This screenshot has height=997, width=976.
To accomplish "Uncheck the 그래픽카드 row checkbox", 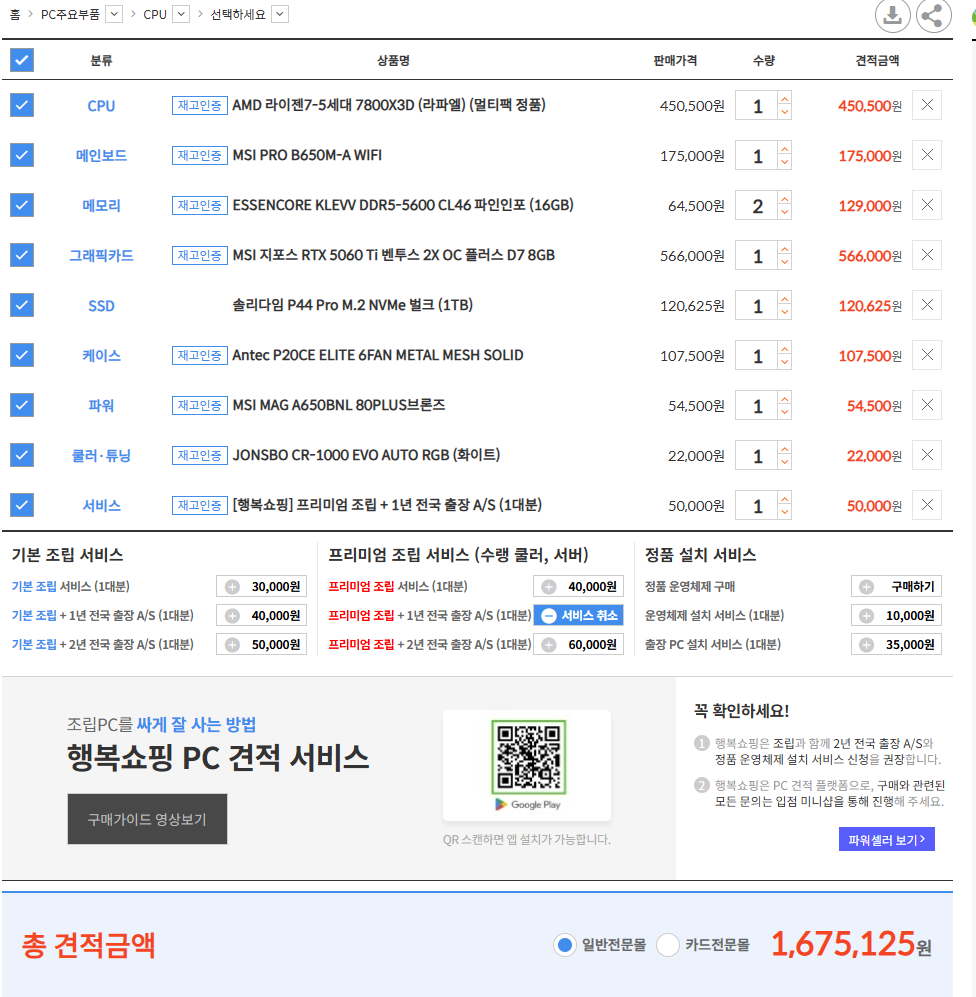I will pos(22,255).
